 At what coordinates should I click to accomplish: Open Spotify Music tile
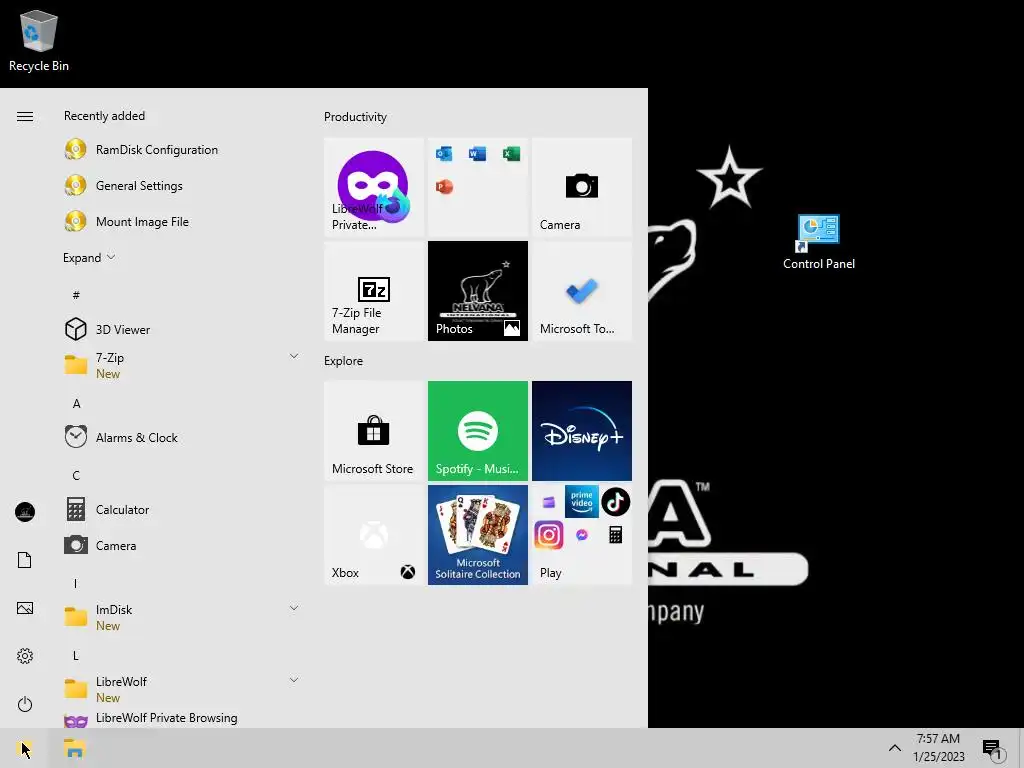tap(478, 430)
